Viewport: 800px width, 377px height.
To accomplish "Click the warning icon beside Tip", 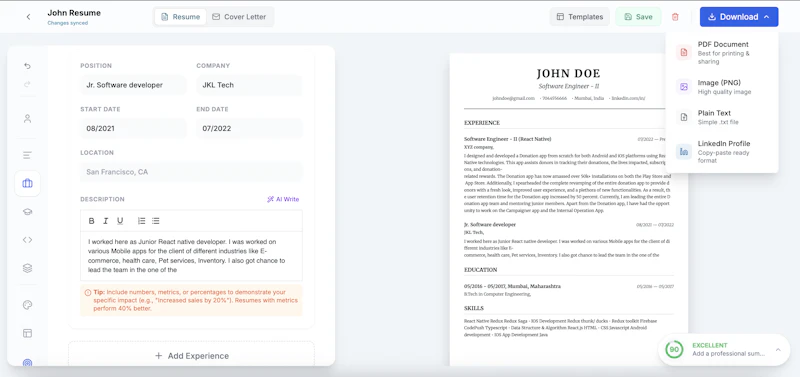I will (87, 292).
